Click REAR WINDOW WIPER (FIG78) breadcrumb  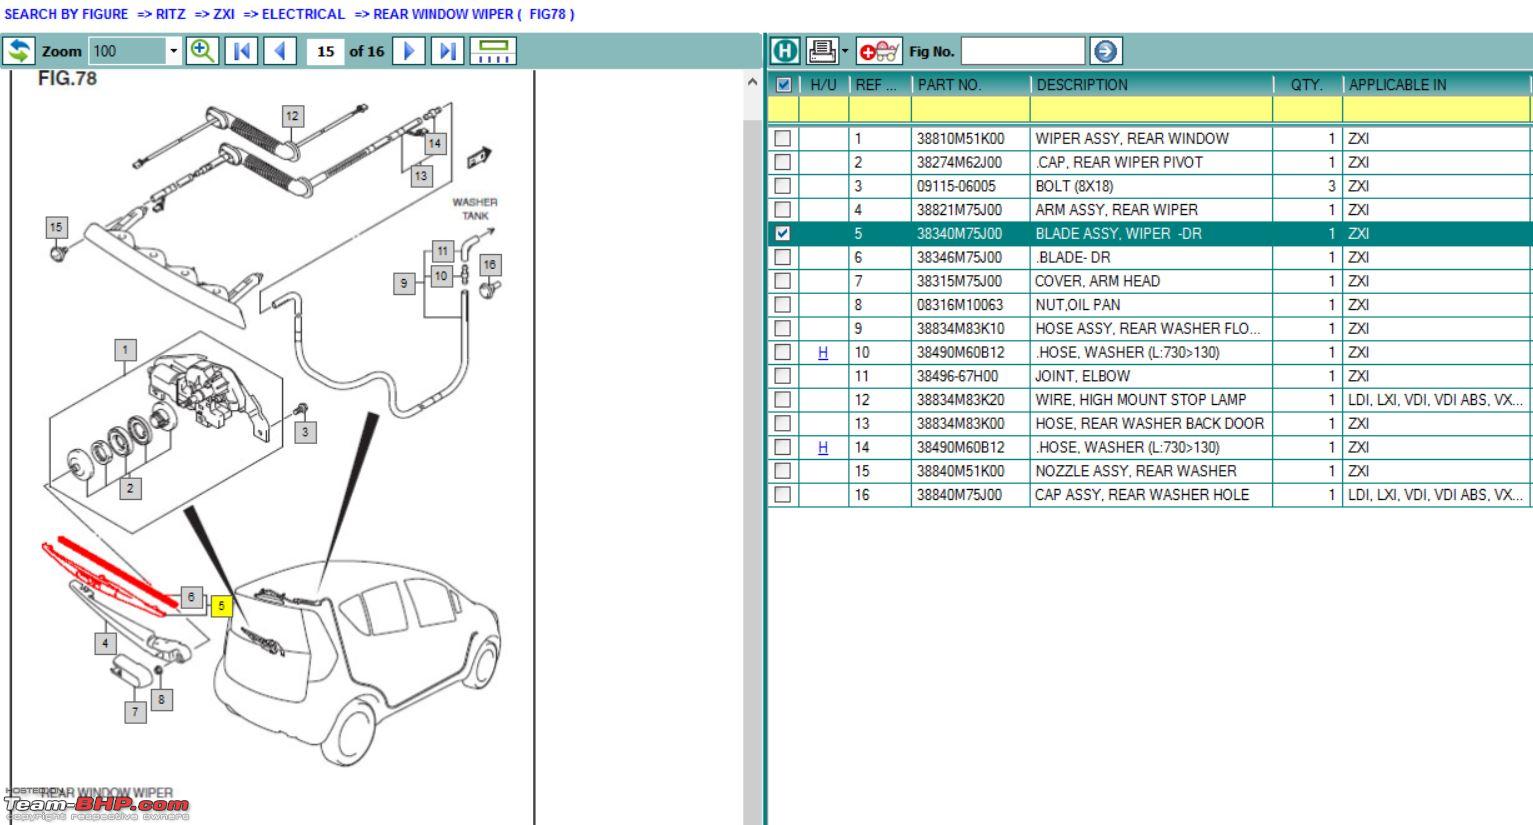pyautogui.click(x=473, y=14)
